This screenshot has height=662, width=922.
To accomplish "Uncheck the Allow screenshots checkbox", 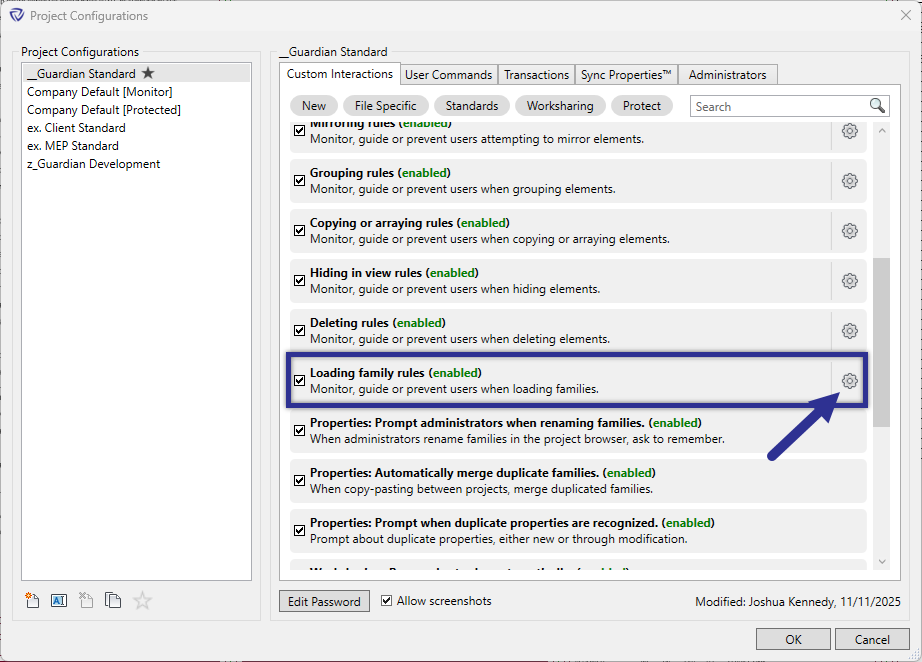I will [x=386, y=600].
